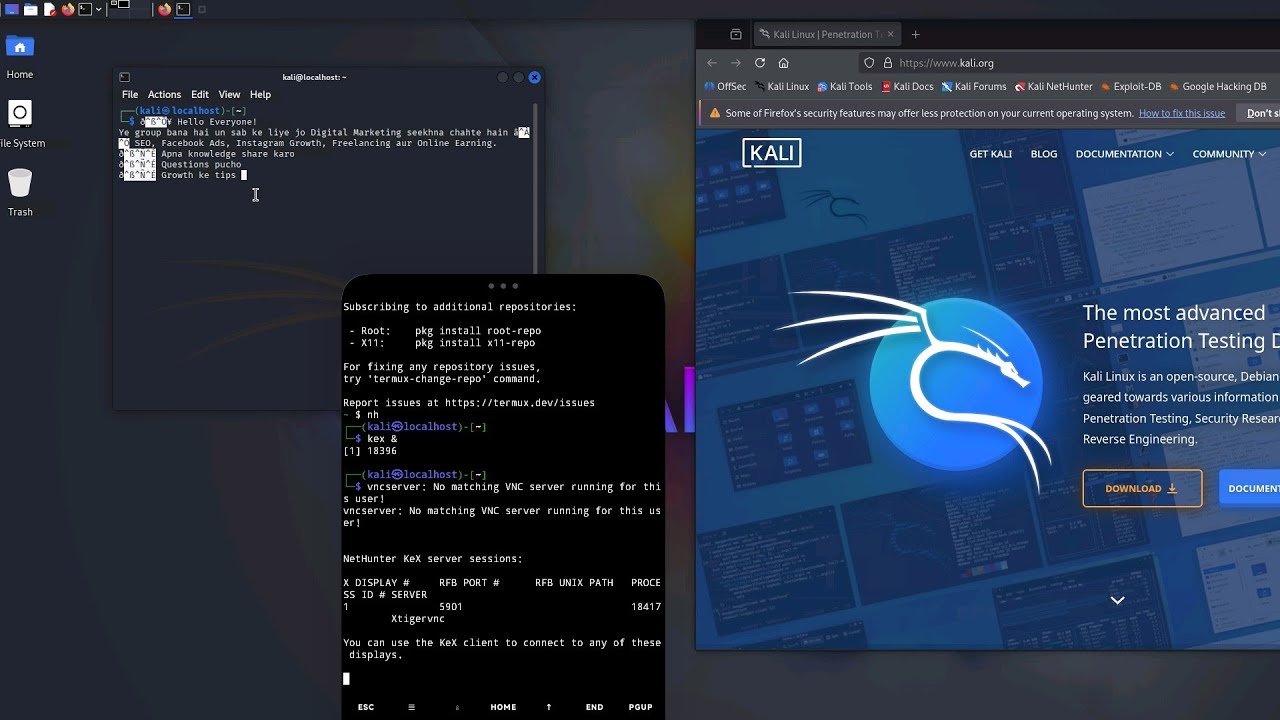Screen dimensions: 1280x720
Task: Open the Kali Forums bookmark
Action: (974, 86)
